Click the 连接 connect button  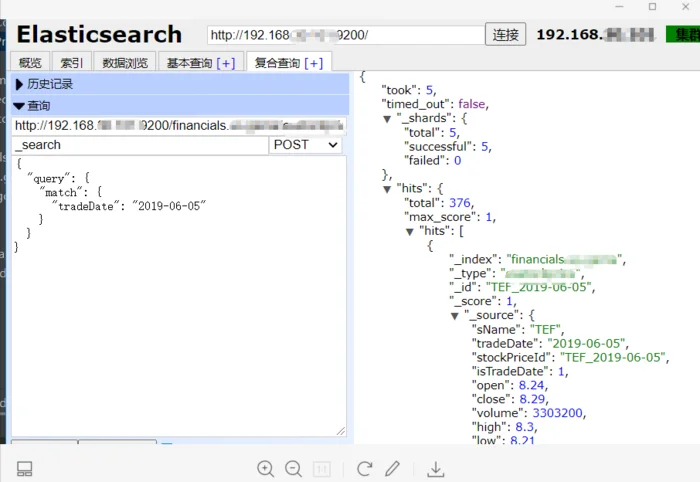(505, 34)
